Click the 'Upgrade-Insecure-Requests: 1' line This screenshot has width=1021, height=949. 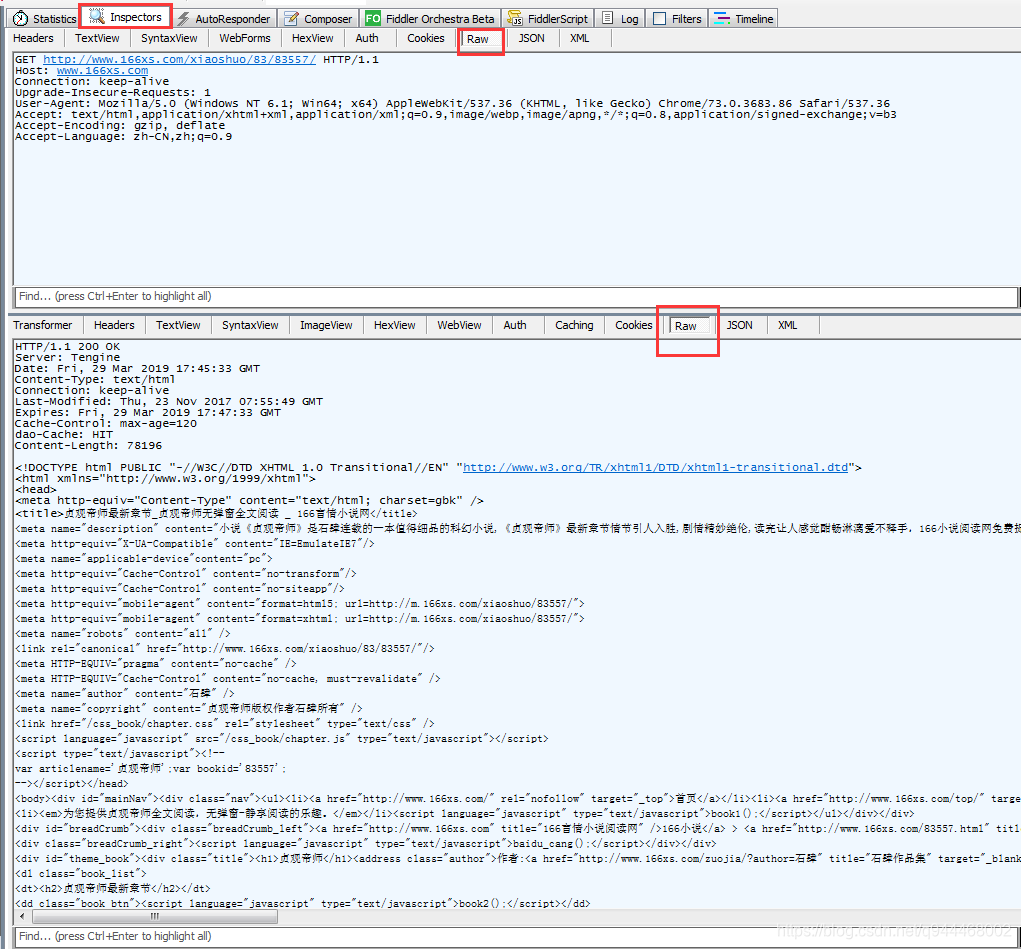coord(113,92)
